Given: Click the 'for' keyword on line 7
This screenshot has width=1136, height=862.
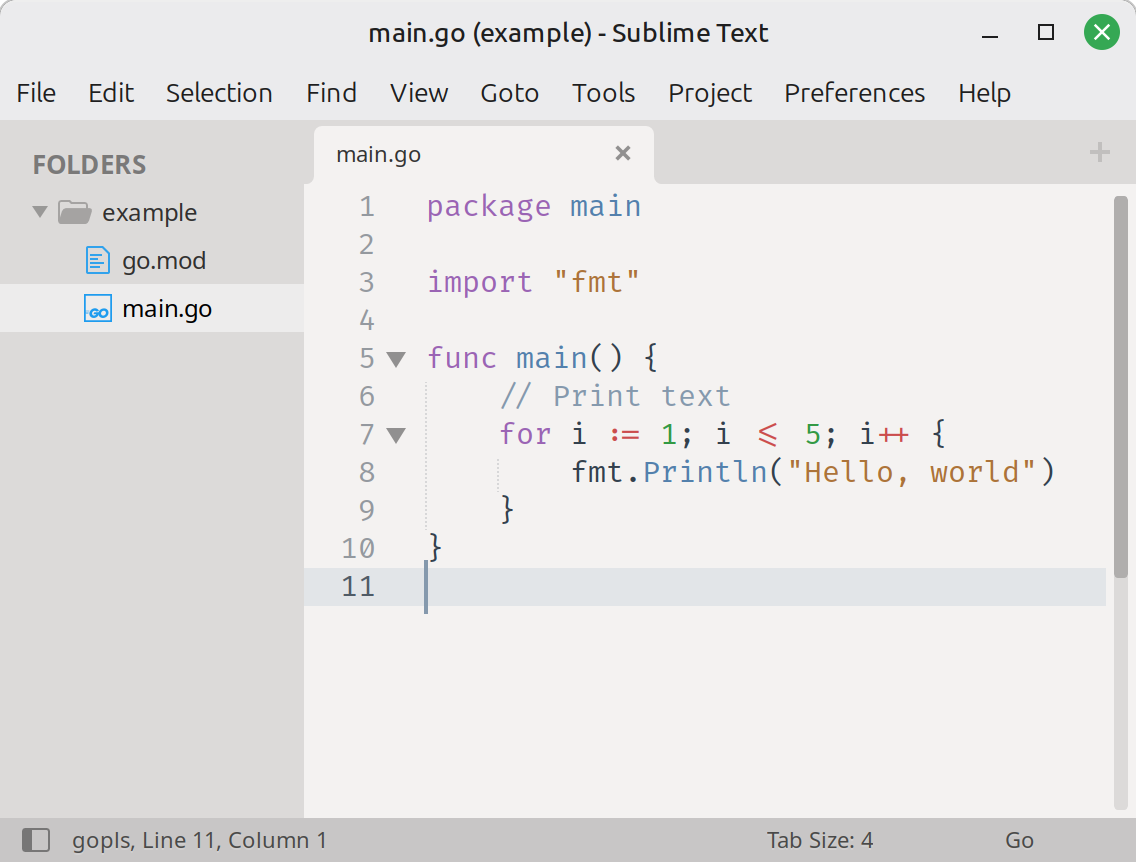Looking at the screenshot, I should point(525,435).
